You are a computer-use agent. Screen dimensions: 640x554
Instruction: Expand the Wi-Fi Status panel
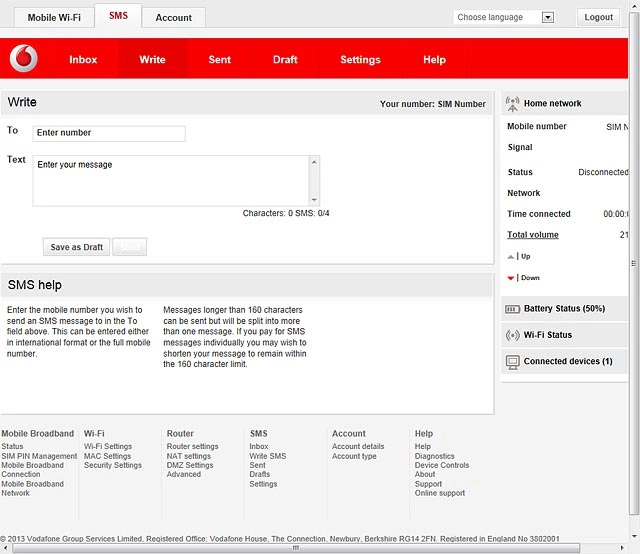pos(564,335)
